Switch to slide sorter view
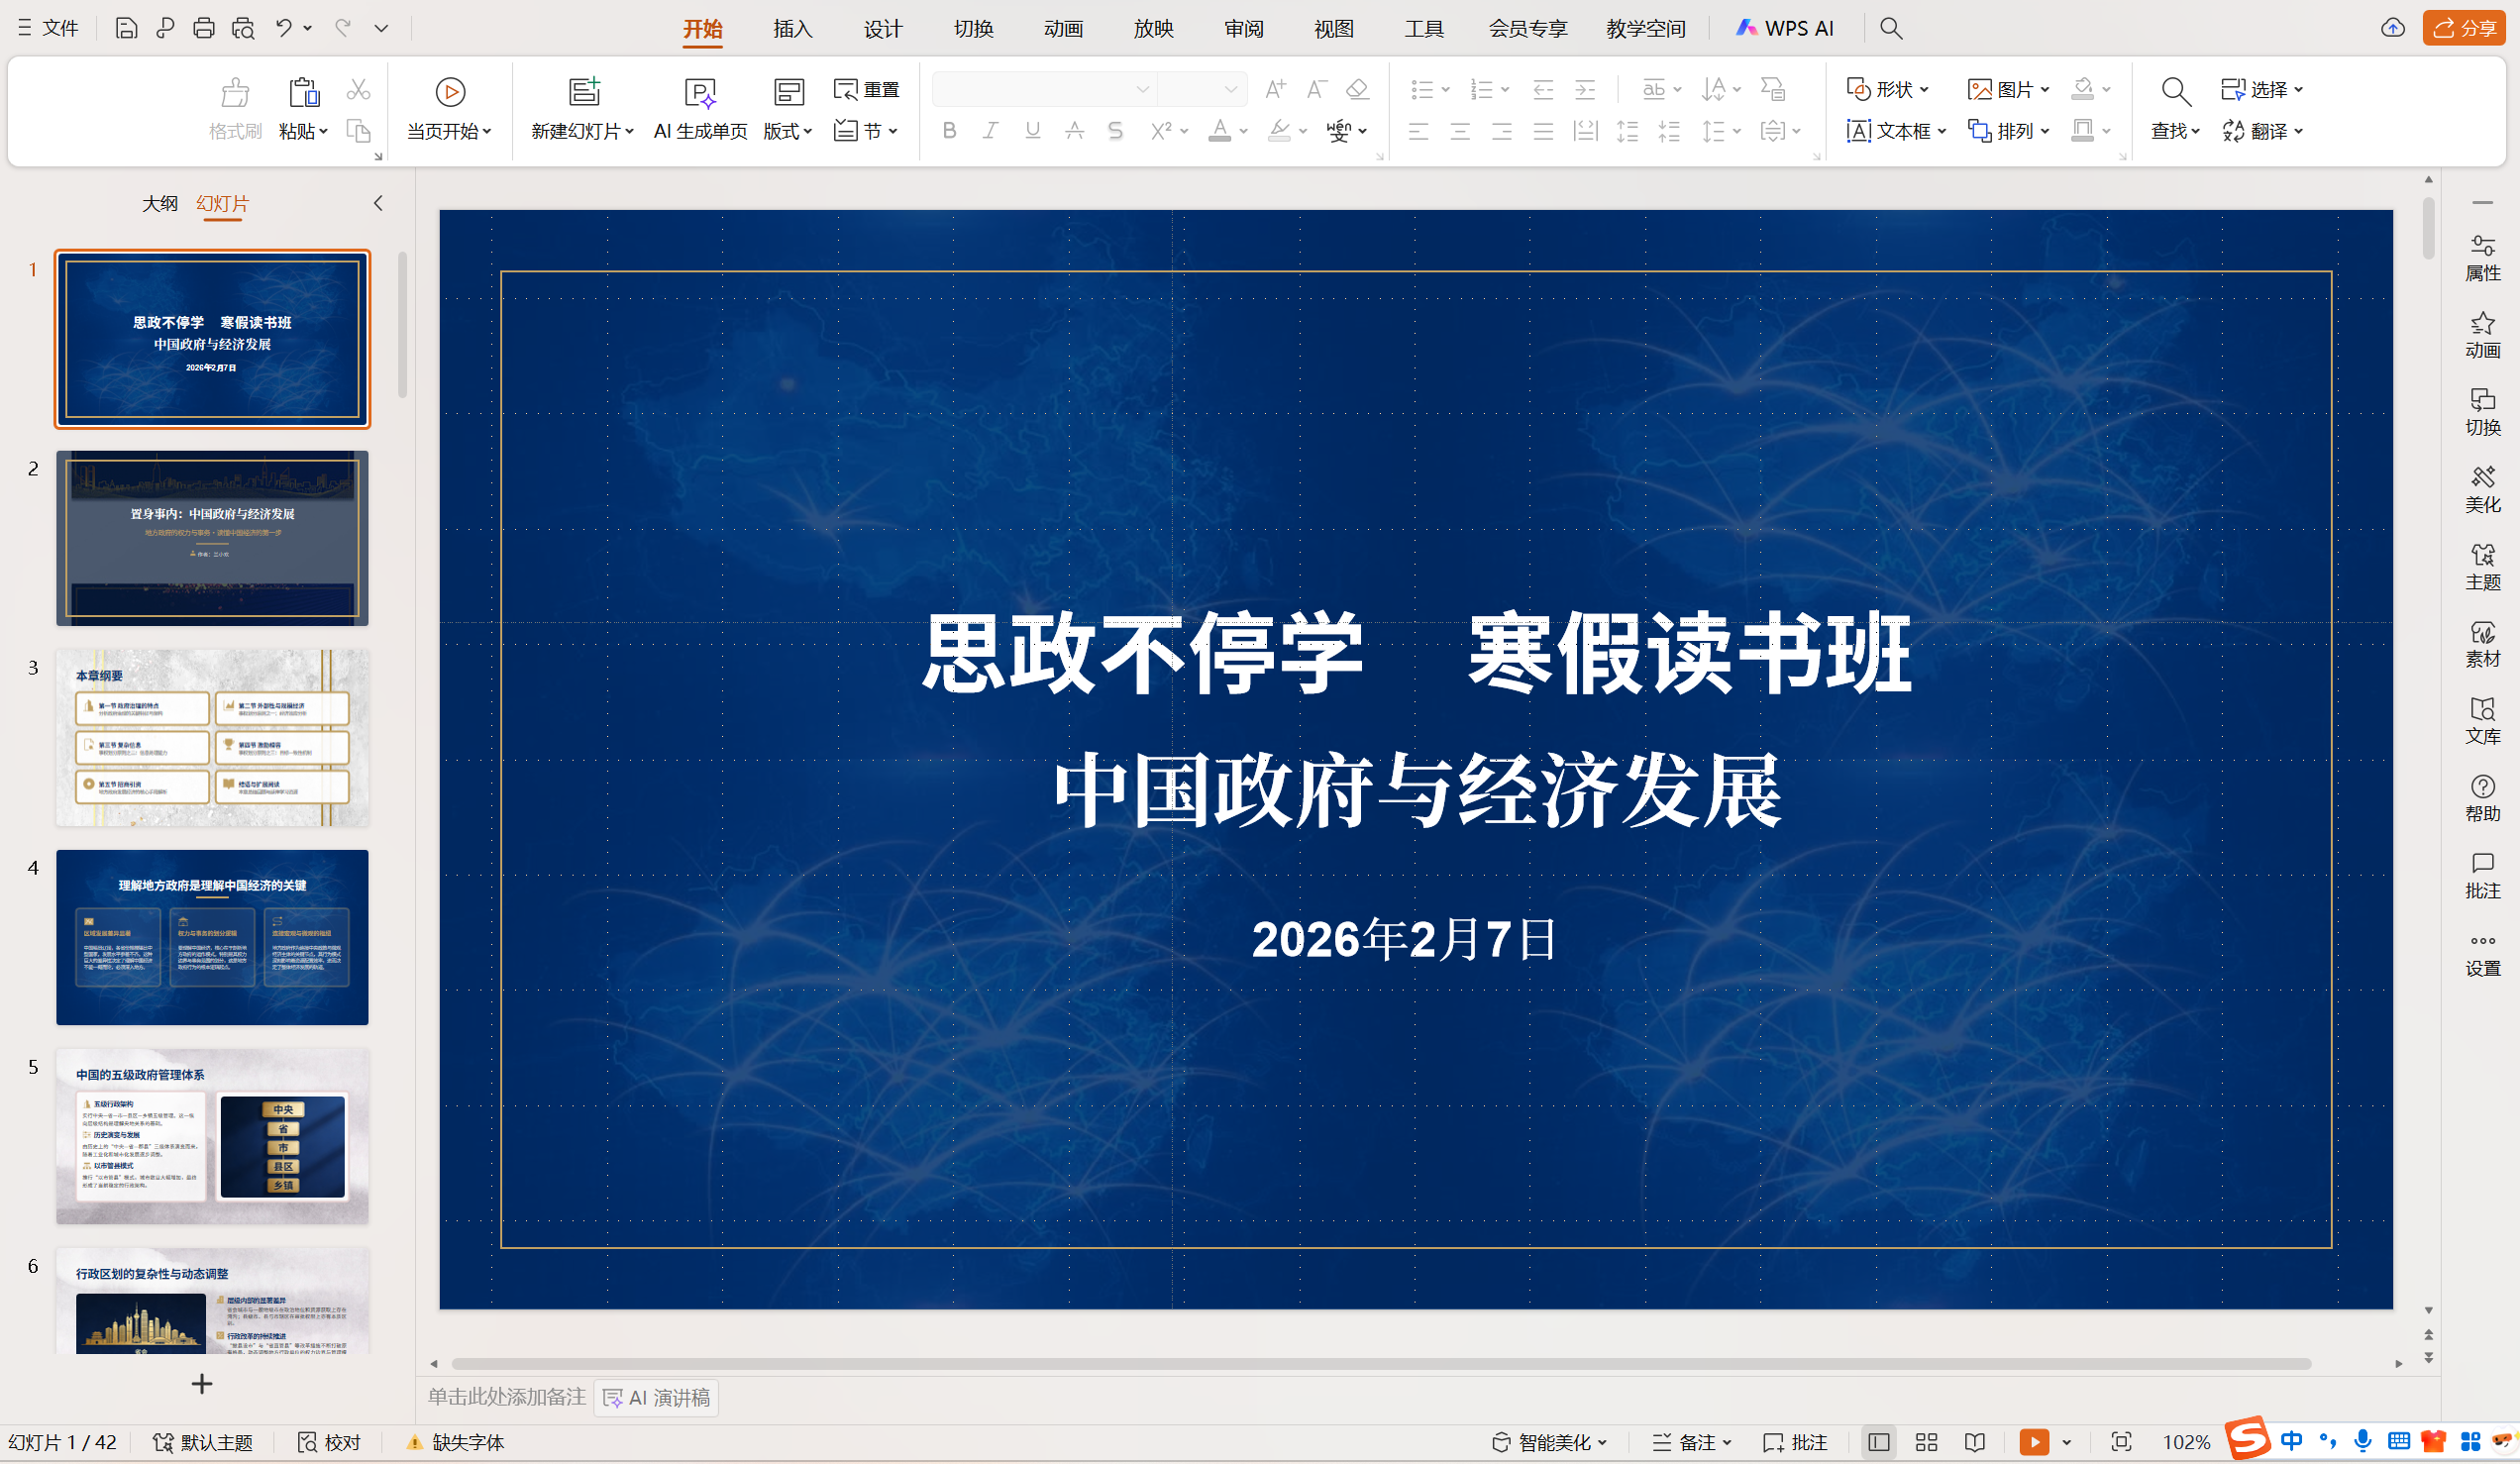This screenshot has width=2520, height=1464. click(1926, 1442)
